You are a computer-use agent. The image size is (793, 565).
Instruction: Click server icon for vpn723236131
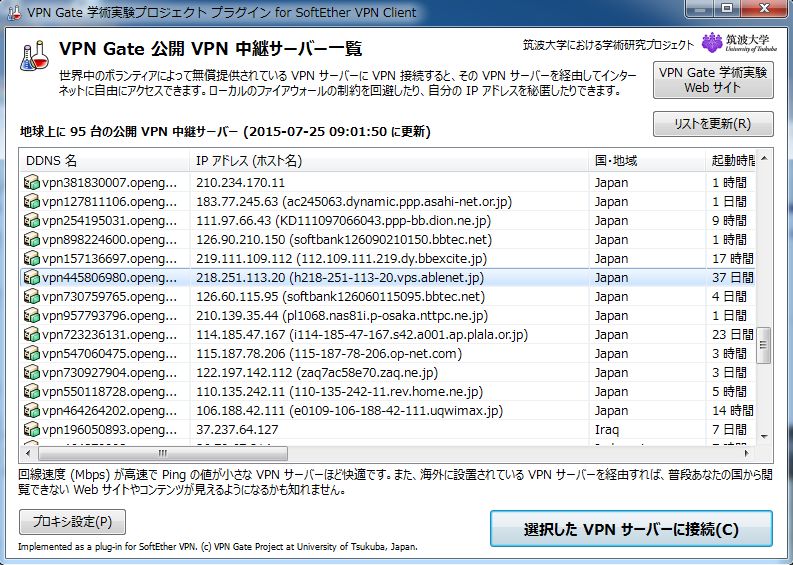pos(32,334)
